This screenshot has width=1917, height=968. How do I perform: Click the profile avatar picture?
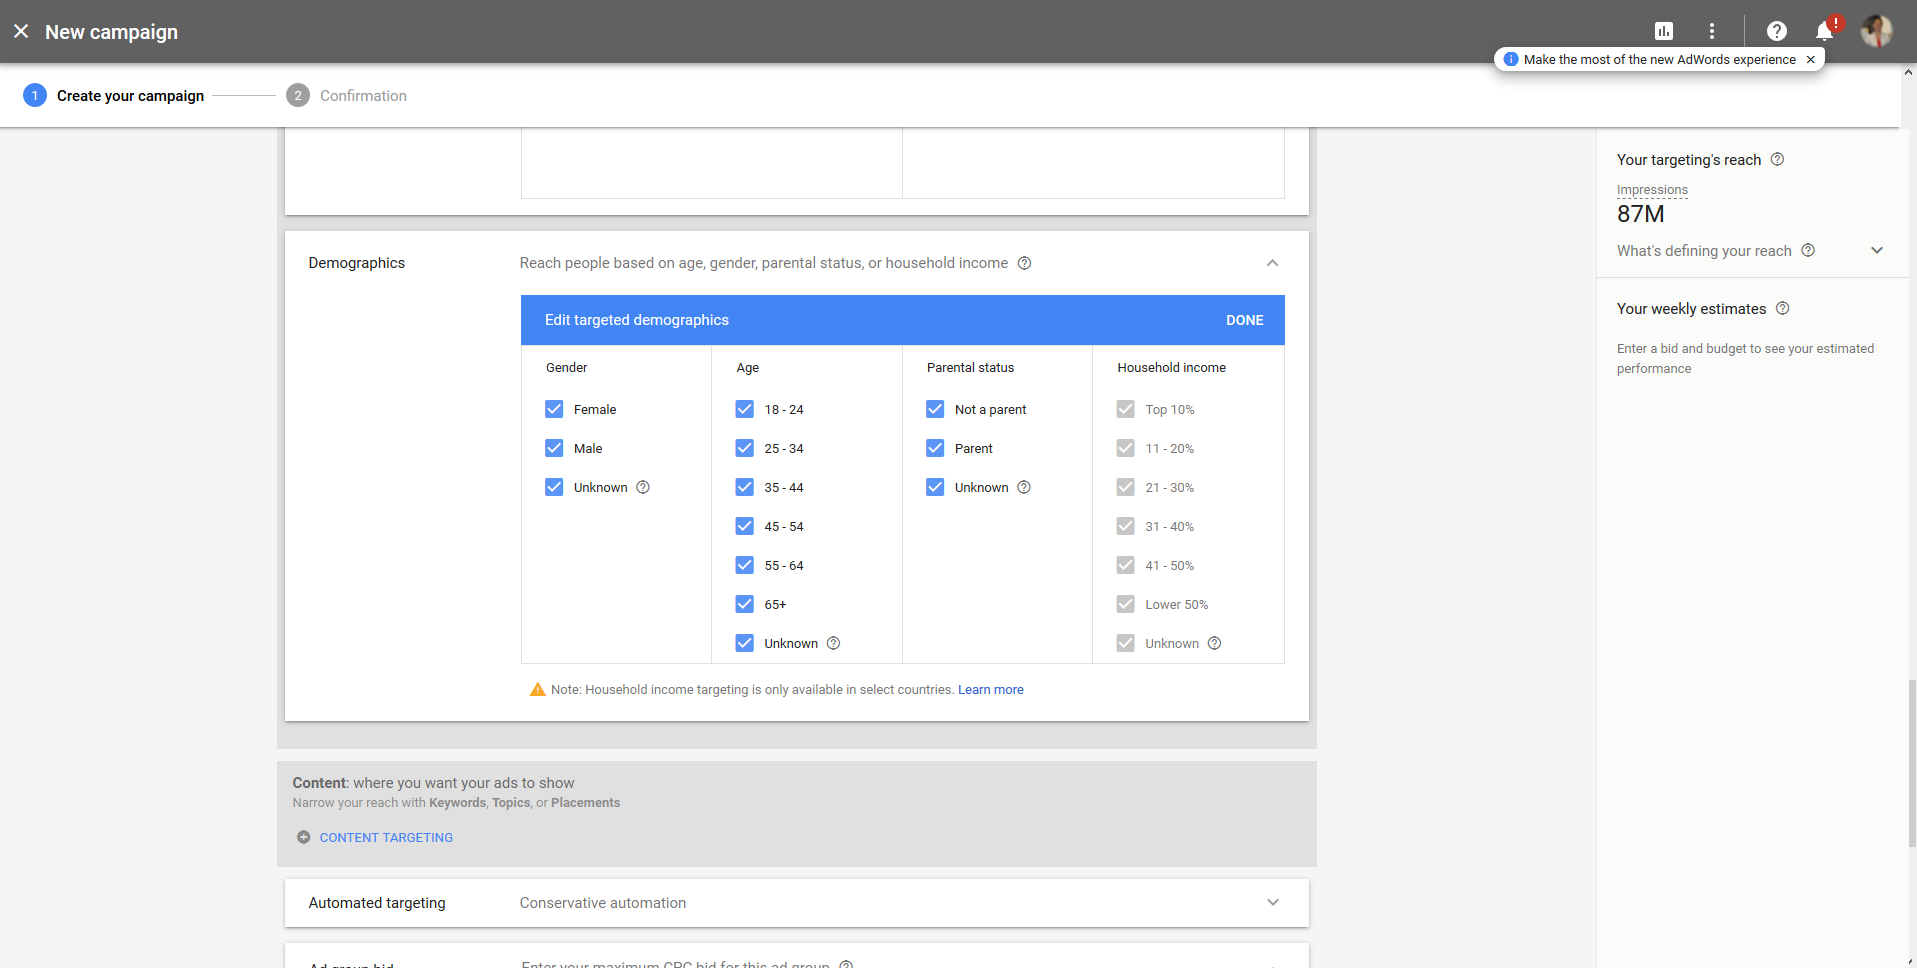(x=1876, y=31)
